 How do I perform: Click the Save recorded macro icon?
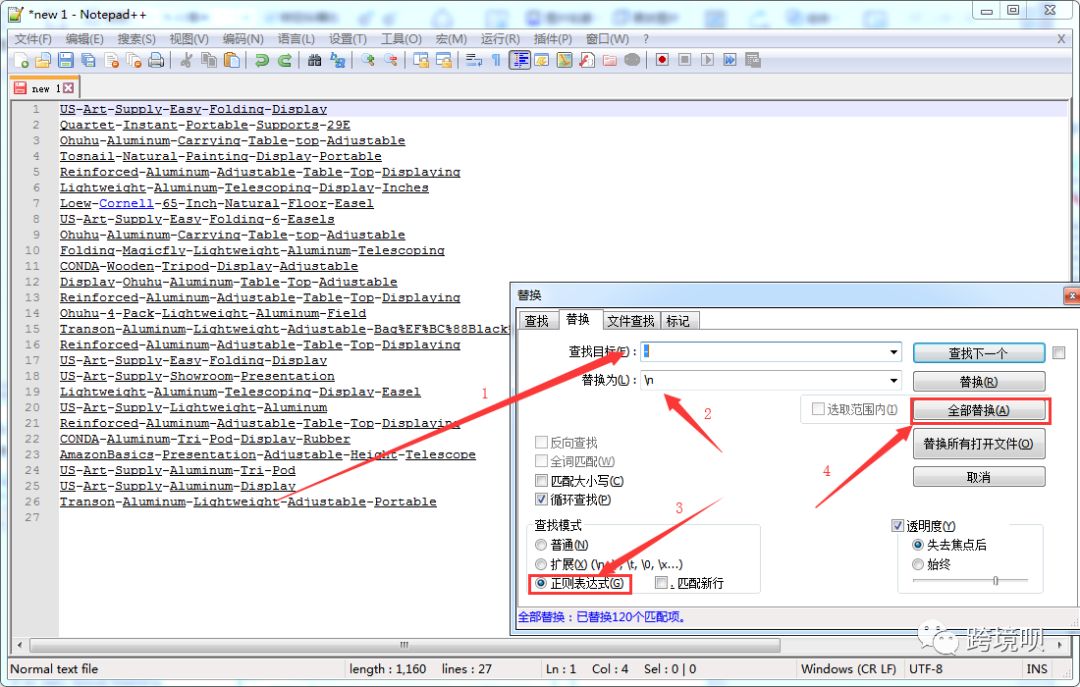point(753,61)
